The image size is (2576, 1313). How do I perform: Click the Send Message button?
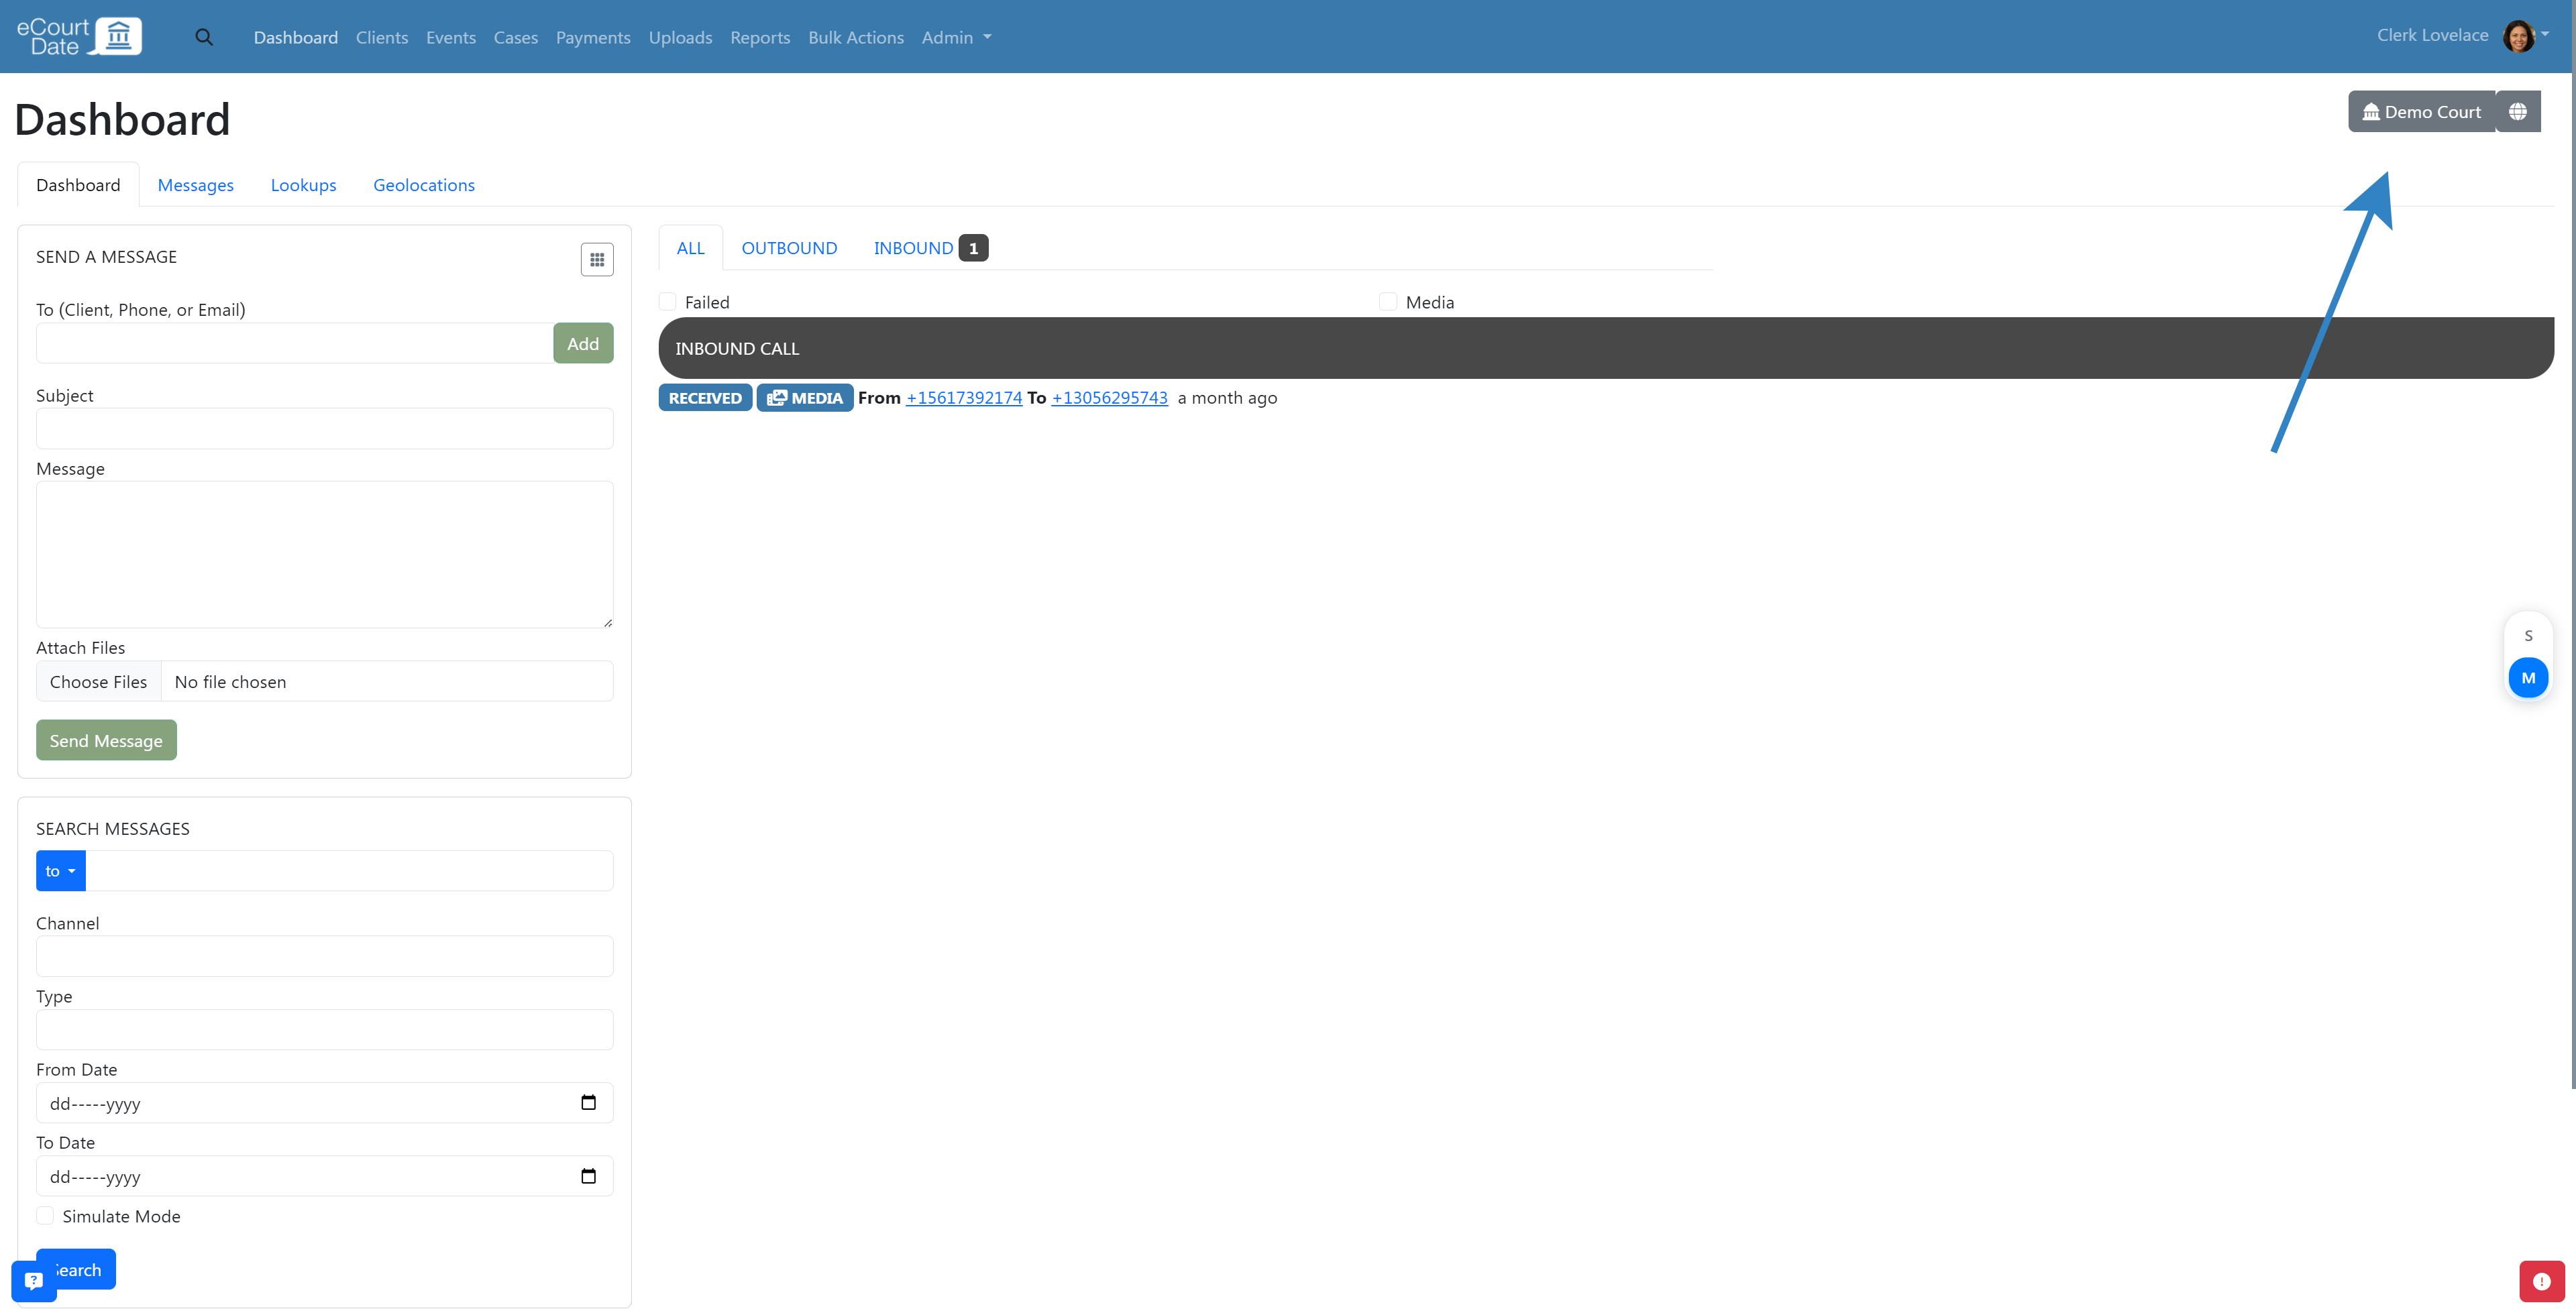tap(106, 740)
